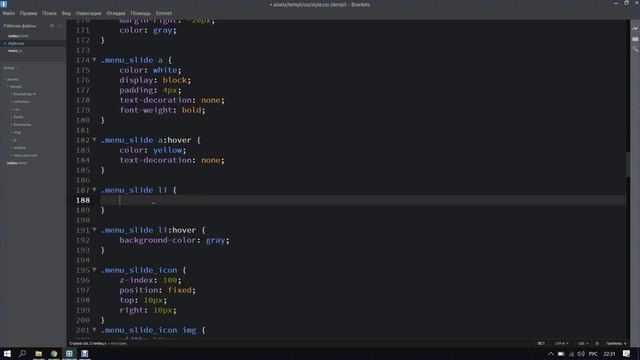This screenshot has height=360, width=640.
Task: Open the Emmet menu
Action: tap(164, 13)
